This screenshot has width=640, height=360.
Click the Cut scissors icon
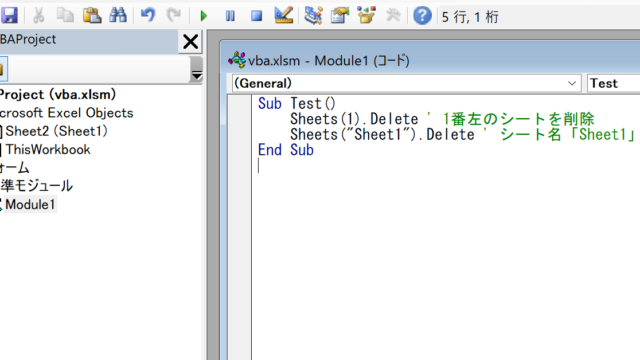click(39, 16)
